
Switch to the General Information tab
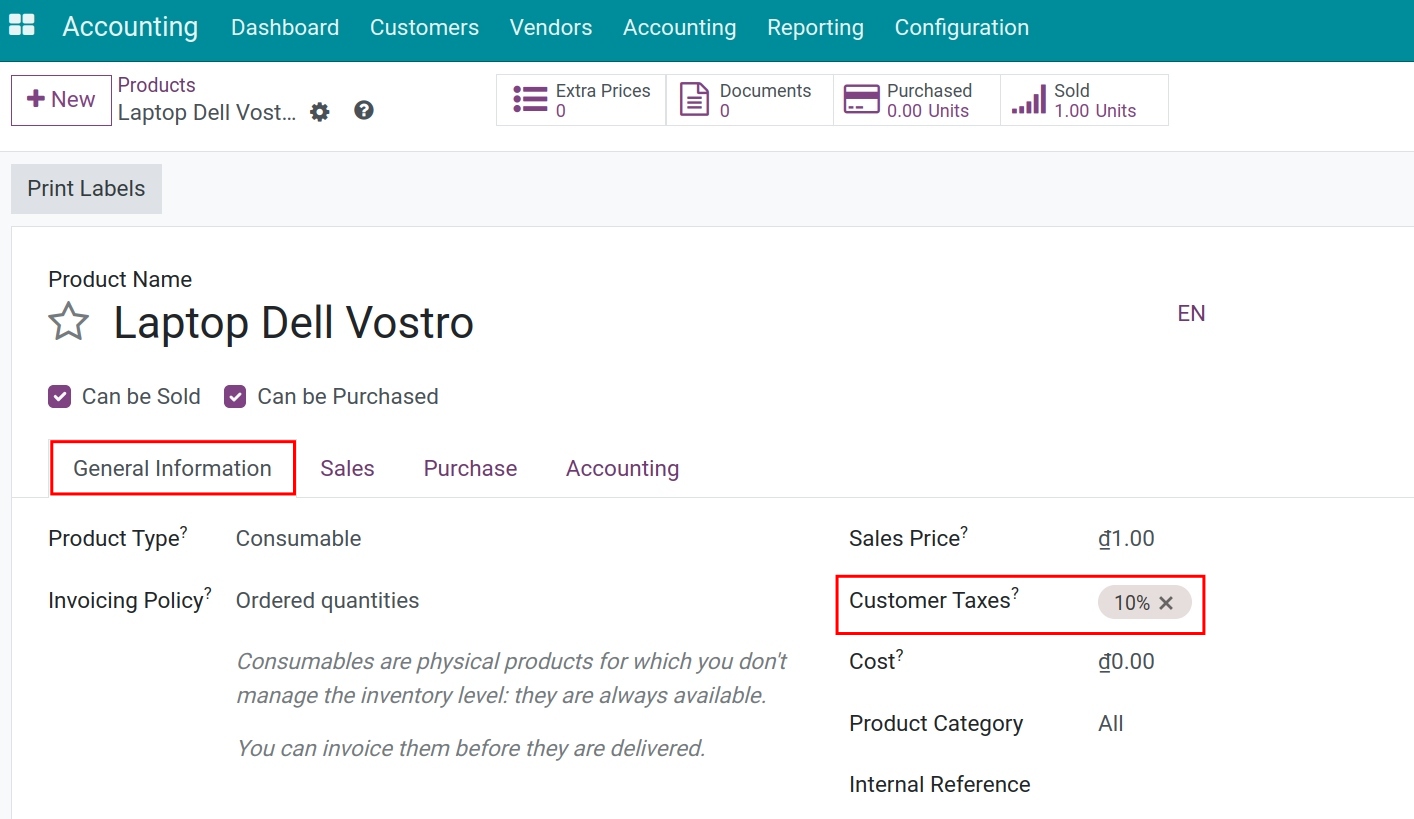(x=173, y=468)
